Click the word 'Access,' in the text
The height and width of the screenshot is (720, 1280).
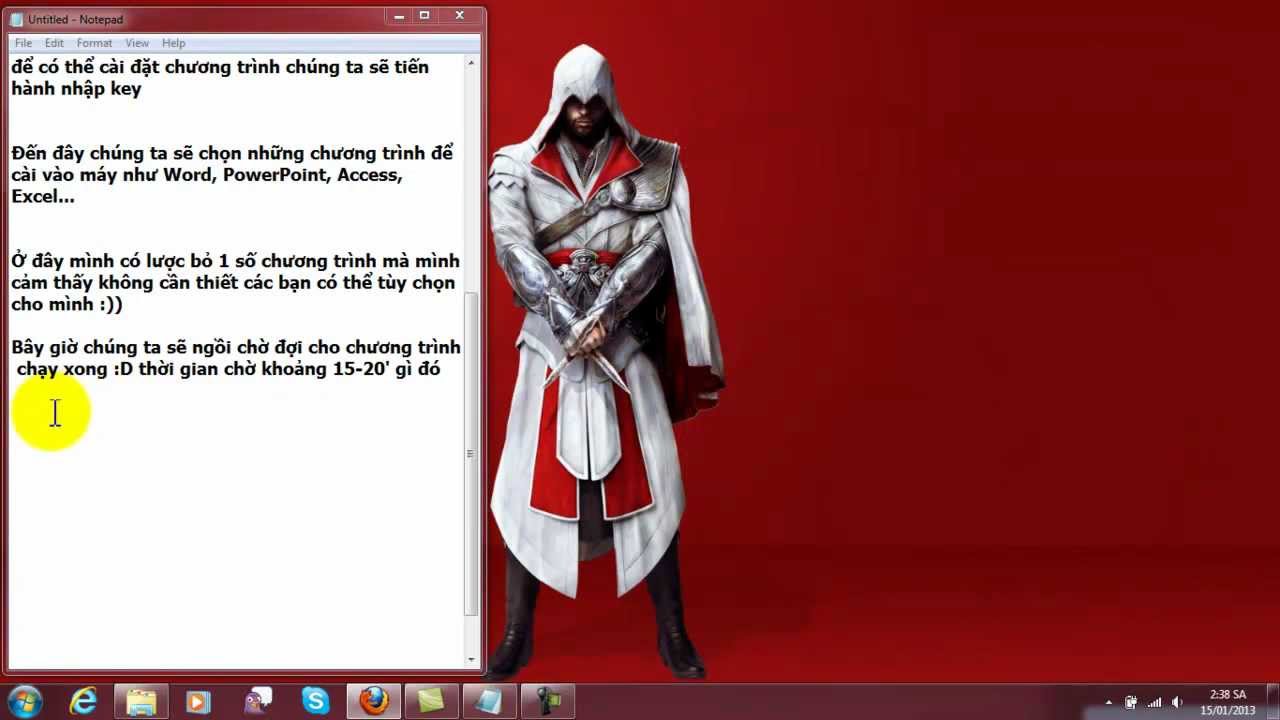click(369, 175)
